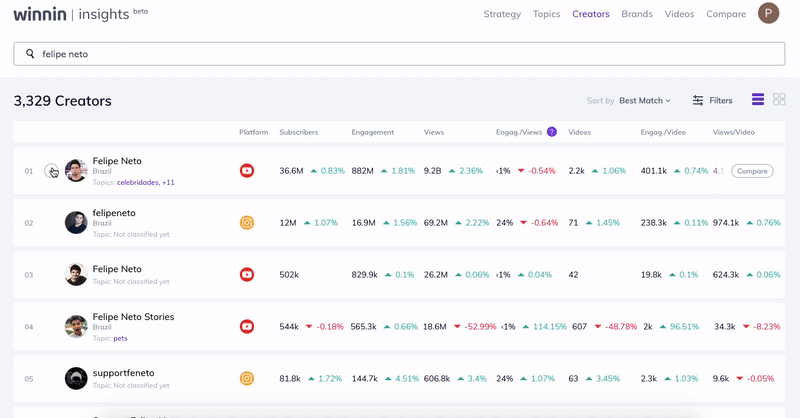The height and width of the screenshot is (418, 800).
Task: Switch to grid view layout
Action: [x=779, y=100]
